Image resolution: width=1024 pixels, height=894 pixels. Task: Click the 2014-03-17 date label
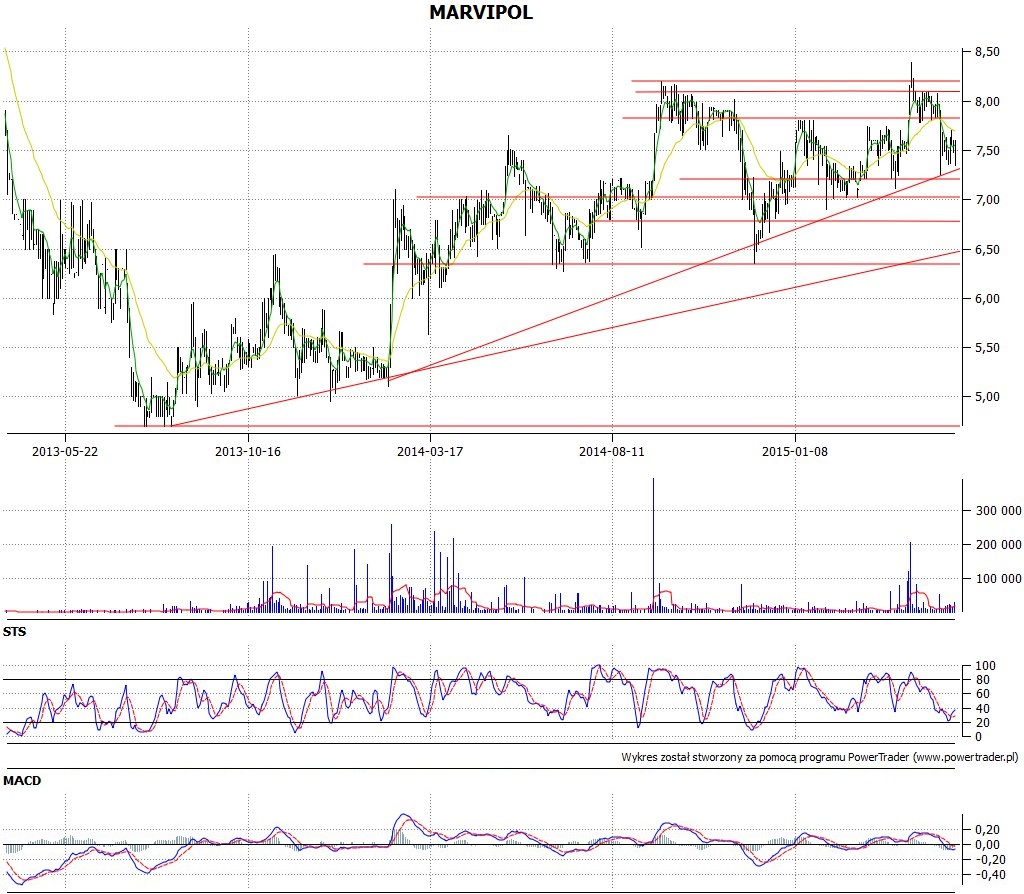tap(430, 451)
